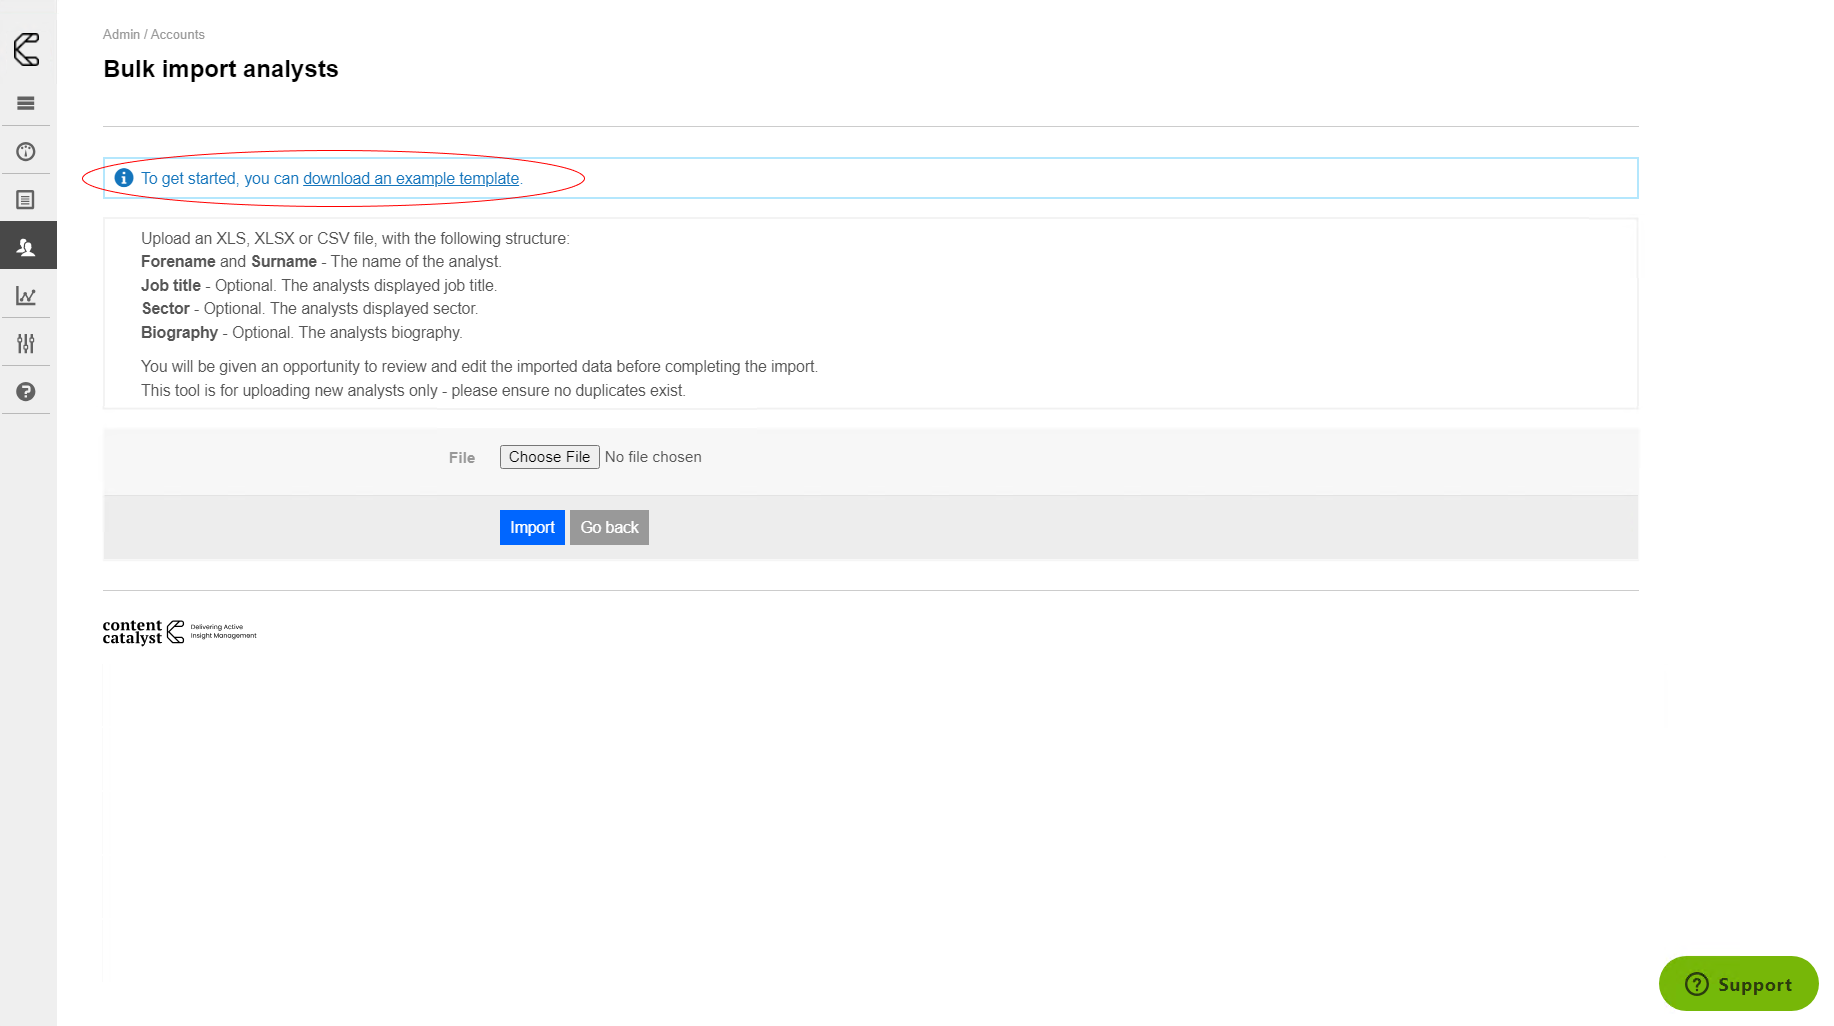Navigate to Admin breadcrumb
This screenshot has height=1026, width=1834.
coord(121,35)
